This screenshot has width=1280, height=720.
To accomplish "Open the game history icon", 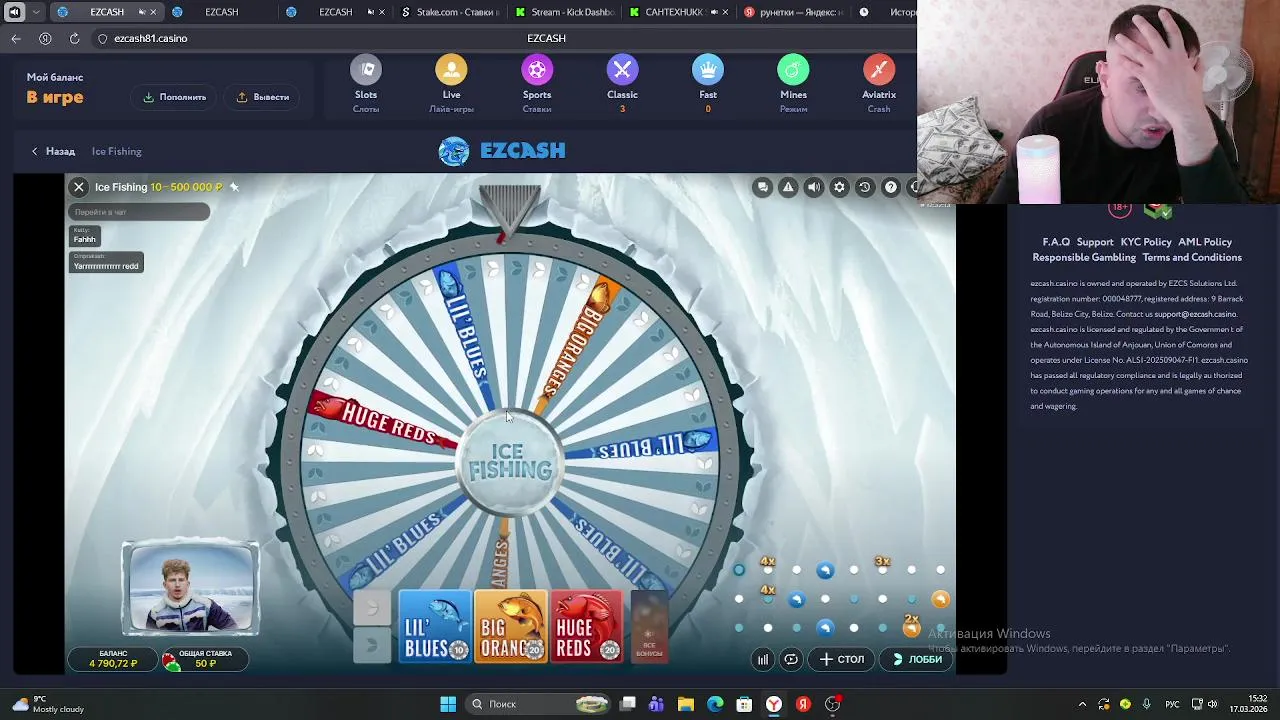I will point(865,187).
